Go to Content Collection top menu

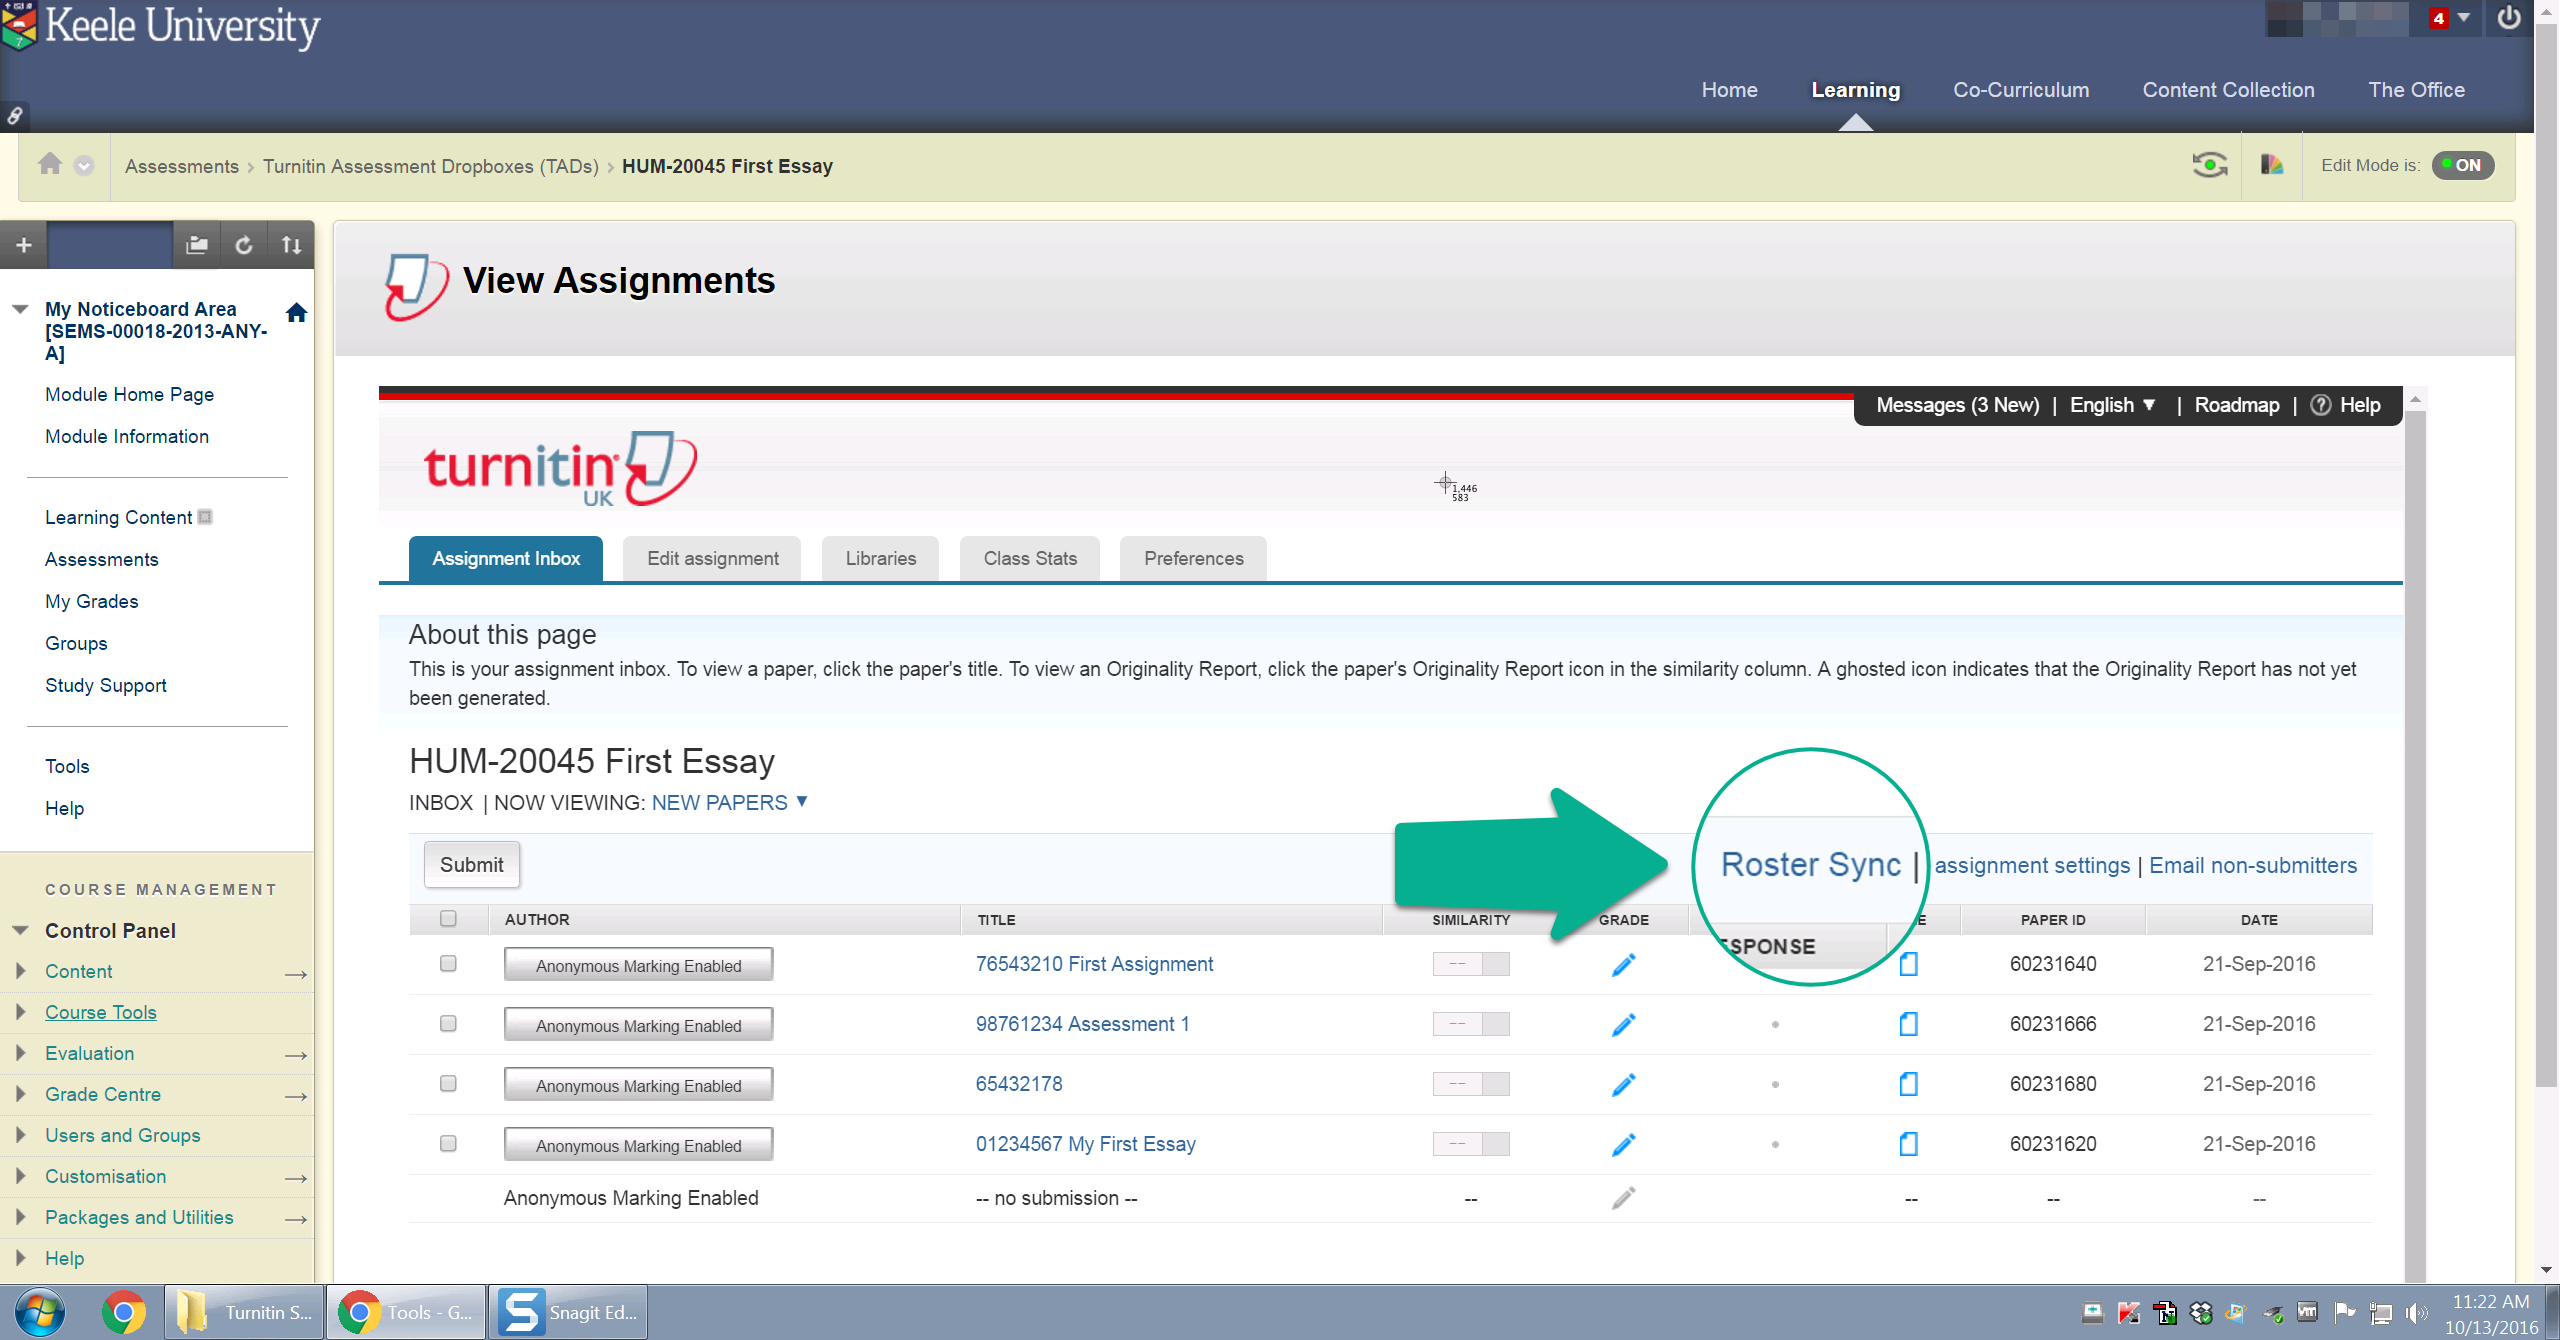(x=2228, y=90)
